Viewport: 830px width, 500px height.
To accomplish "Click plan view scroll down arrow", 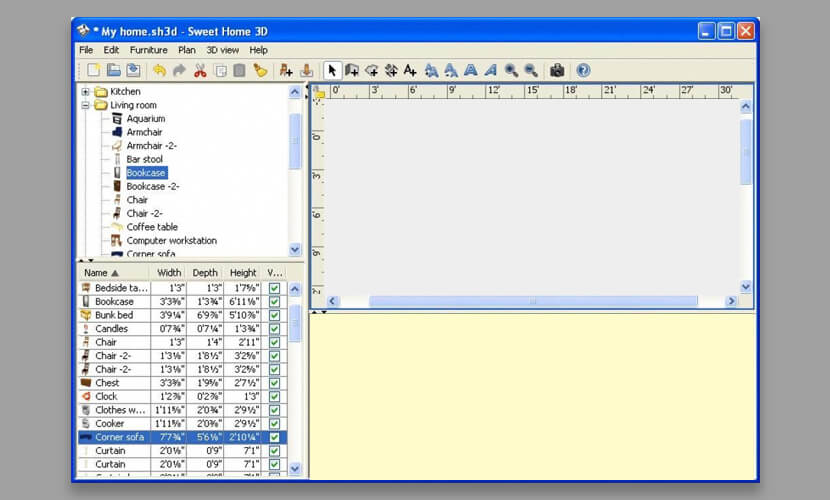I will click(746, 287).
